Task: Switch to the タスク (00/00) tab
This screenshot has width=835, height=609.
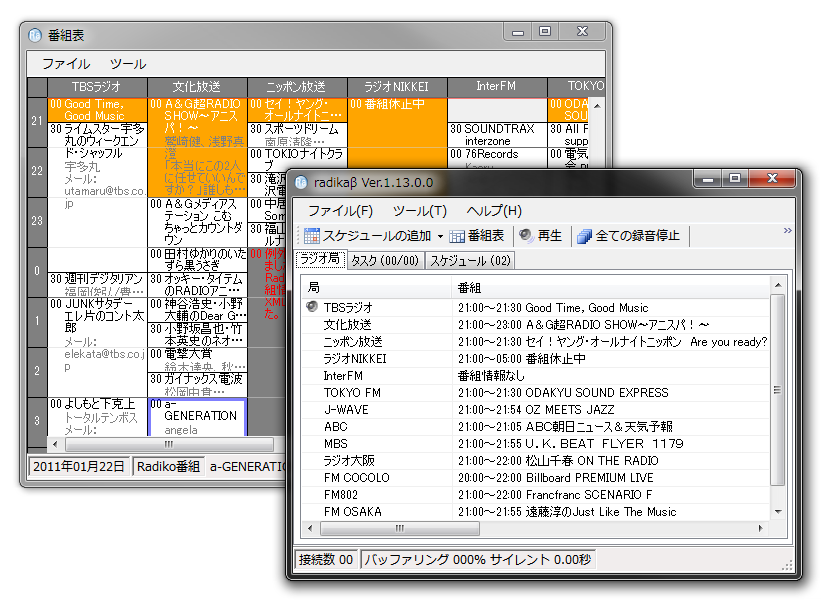Action: [x=385, y=261]
